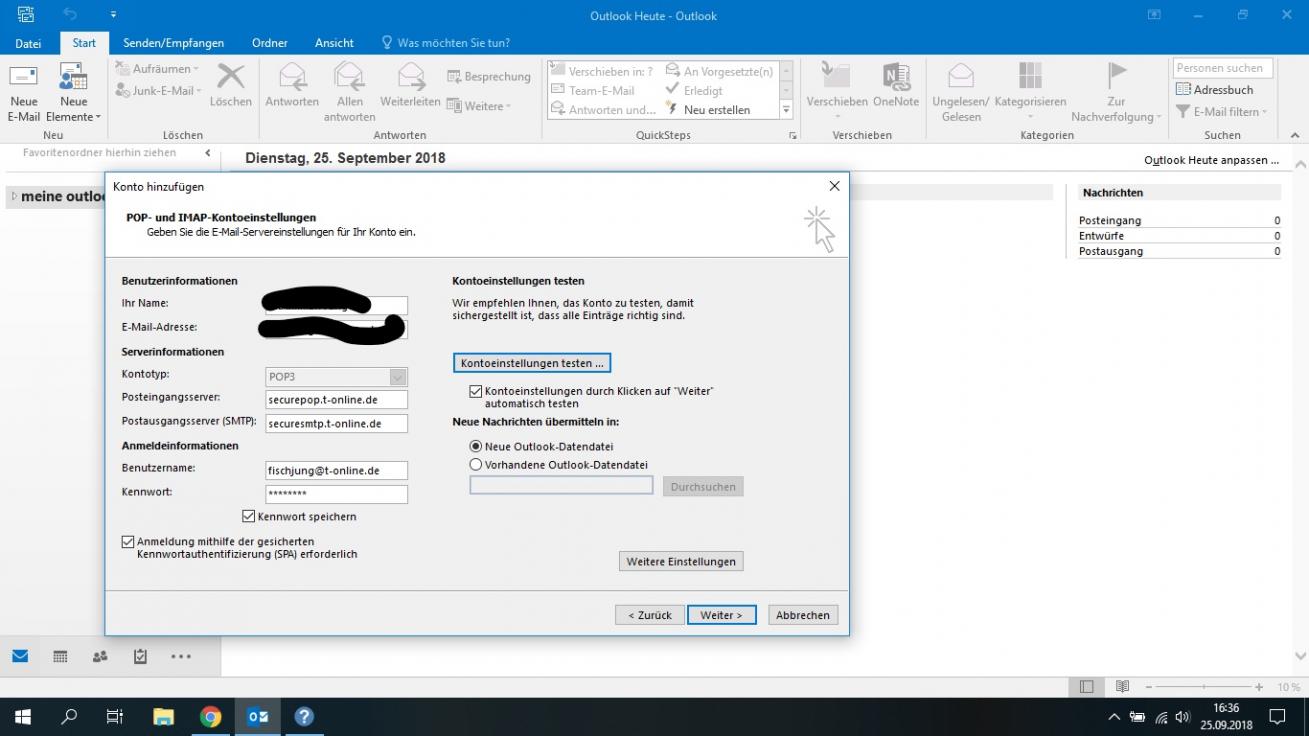Open Chrome from taskbar
1309x736 pixels.
[x=210, y=716]
